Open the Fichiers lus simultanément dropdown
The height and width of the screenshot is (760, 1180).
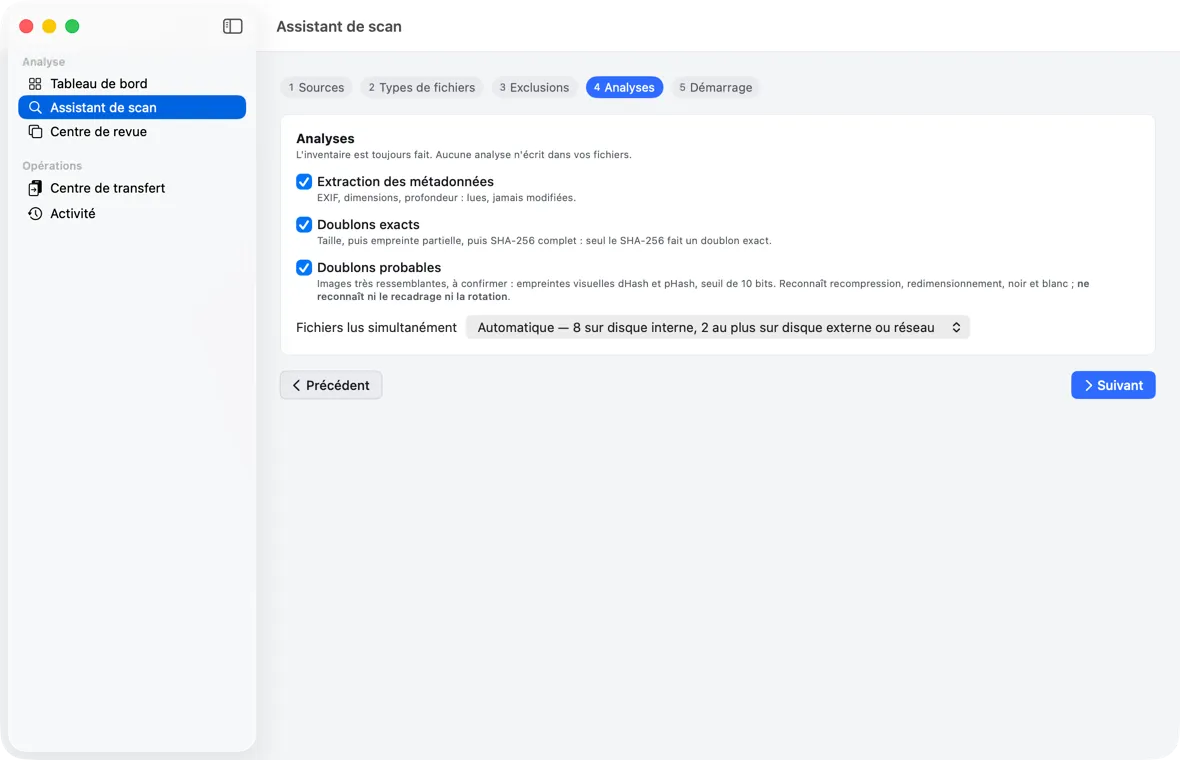718,327
